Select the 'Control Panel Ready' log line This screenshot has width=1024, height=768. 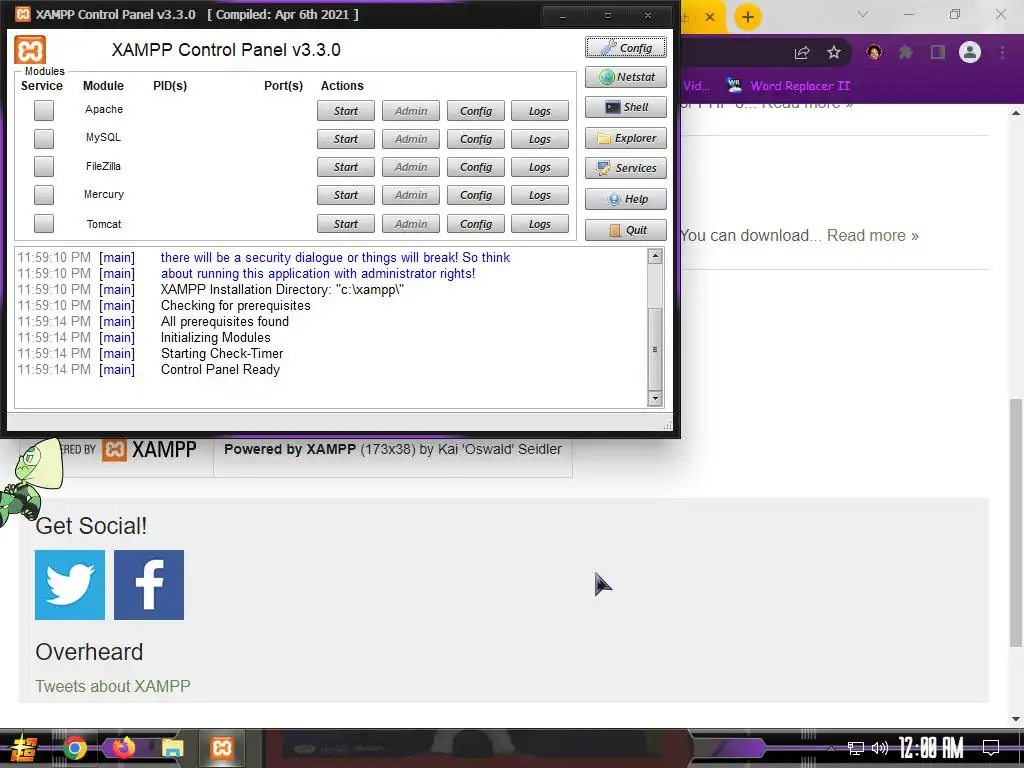click(220, 370)
